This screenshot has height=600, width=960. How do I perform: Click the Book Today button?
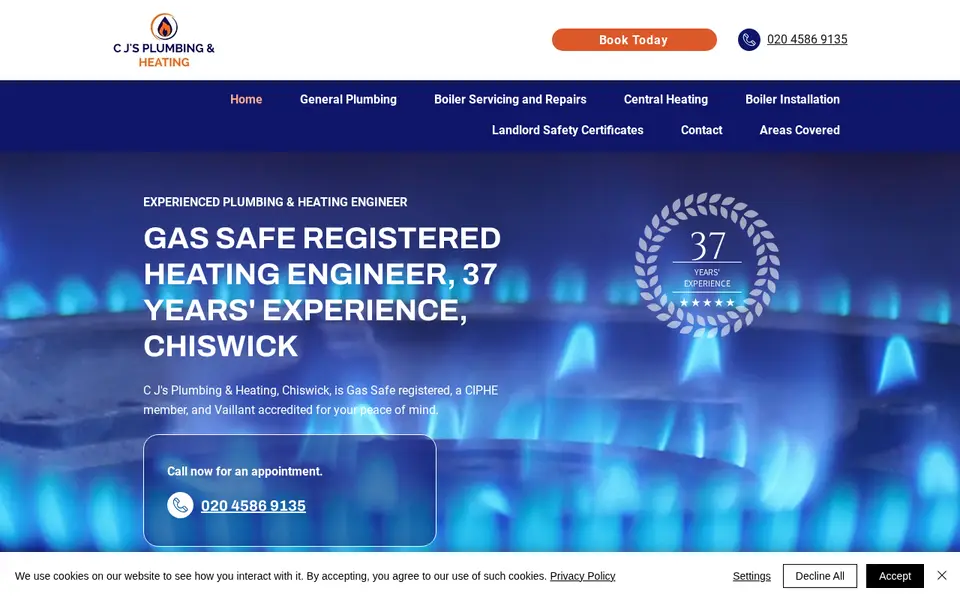(x=634, y=40)
